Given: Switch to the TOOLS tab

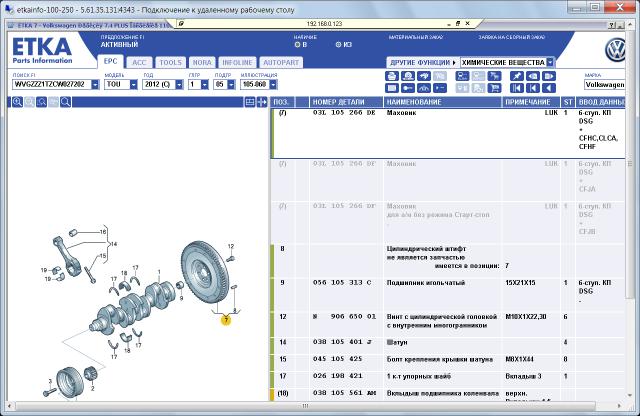Looking at the screenshot, I should 170,62.
